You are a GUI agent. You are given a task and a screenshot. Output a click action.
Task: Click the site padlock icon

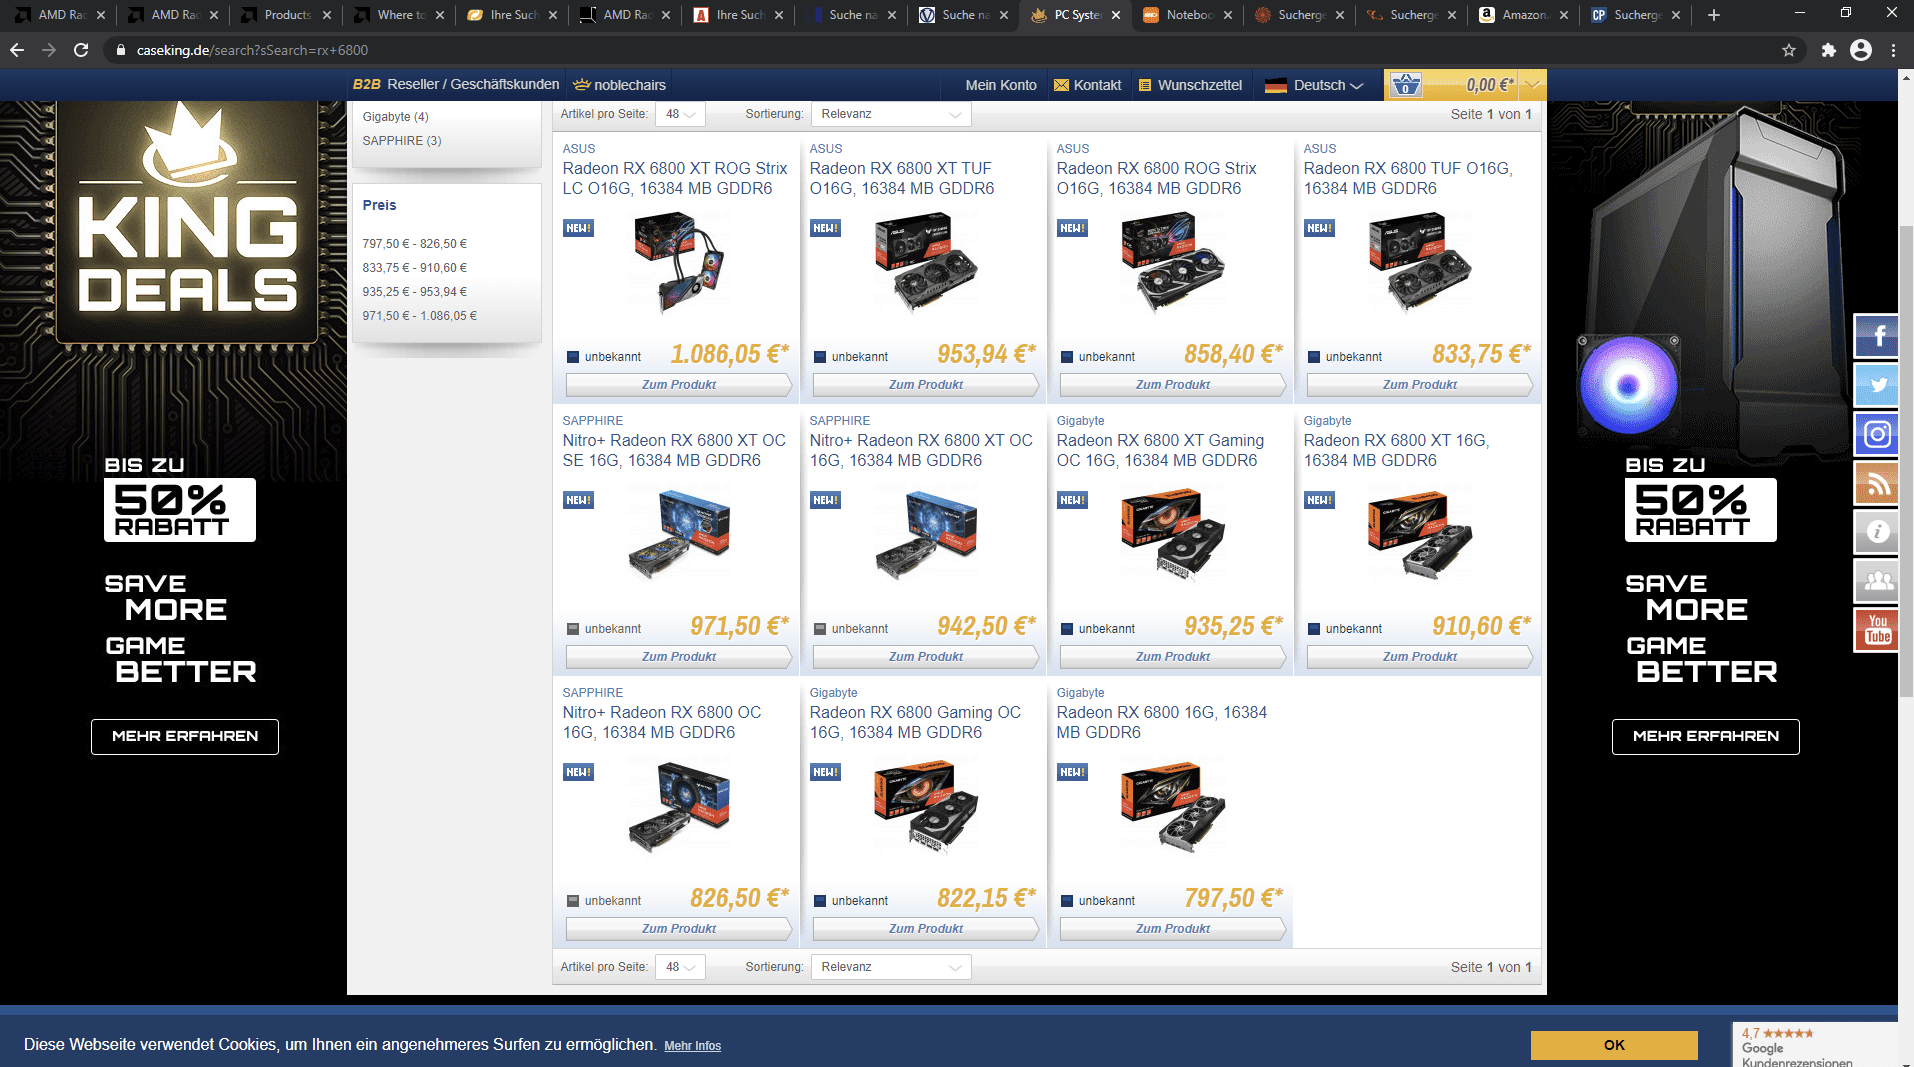[121, 50]
